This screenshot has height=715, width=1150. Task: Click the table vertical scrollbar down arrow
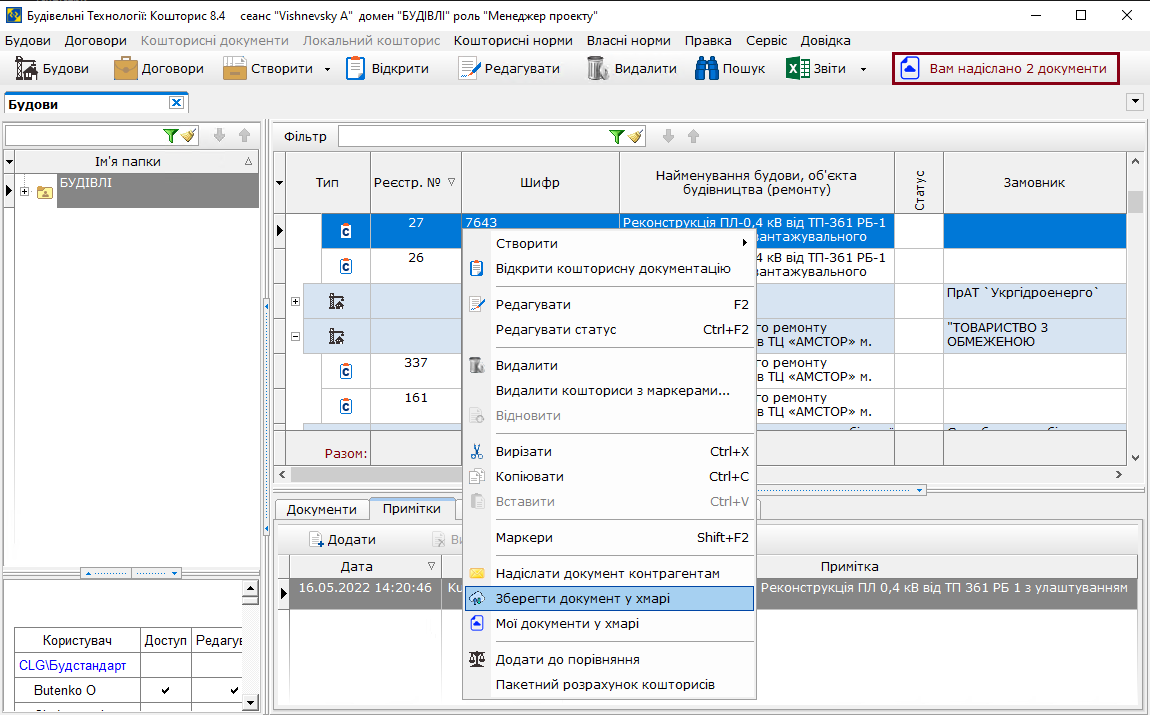click(1135, 458)
